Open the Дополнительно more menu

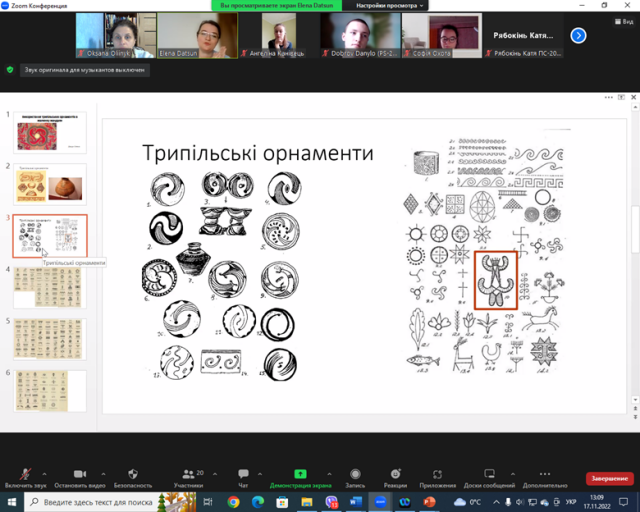544,473
